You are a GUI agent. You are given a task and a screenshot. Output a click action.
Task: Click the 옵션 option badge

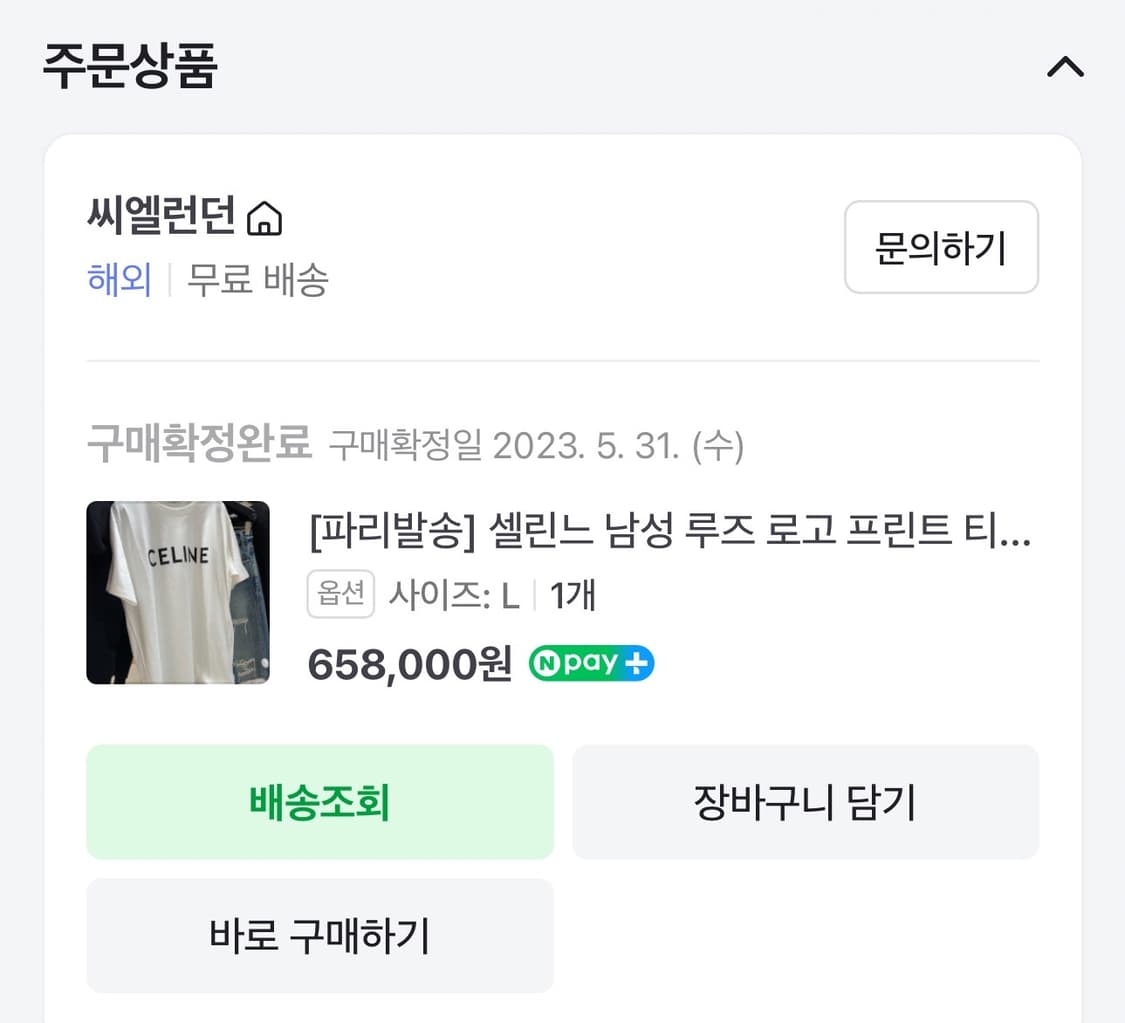tap(340, 593)
